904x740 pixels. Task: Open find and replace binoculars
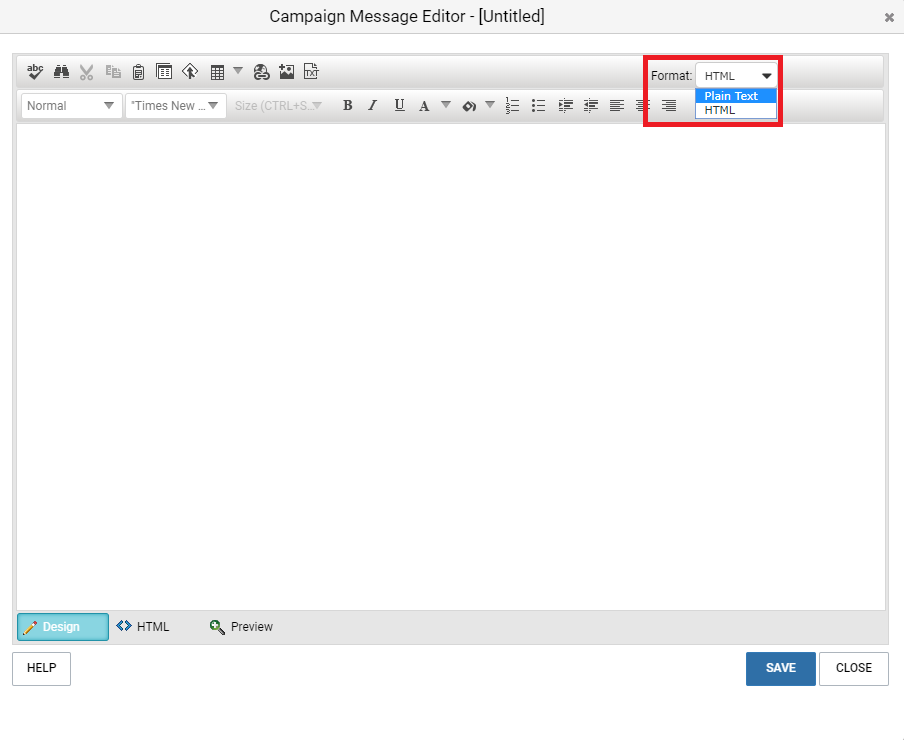click(61, 72)
